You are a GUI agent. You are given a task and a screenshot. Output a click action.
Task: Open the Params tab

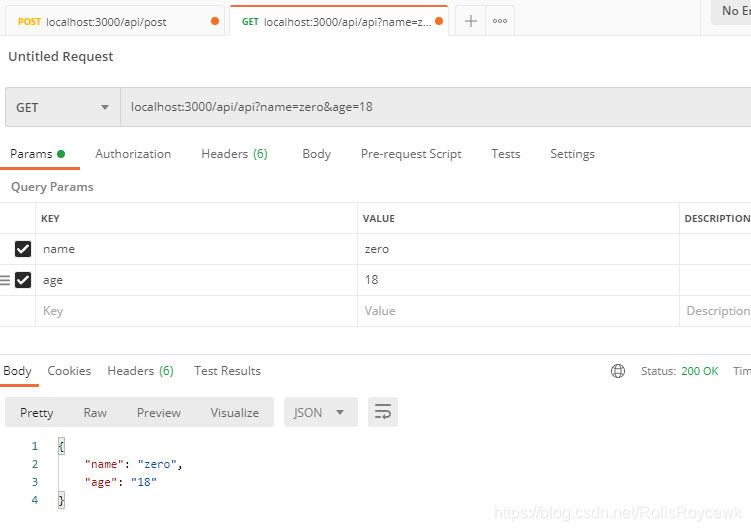coord(37,154)
